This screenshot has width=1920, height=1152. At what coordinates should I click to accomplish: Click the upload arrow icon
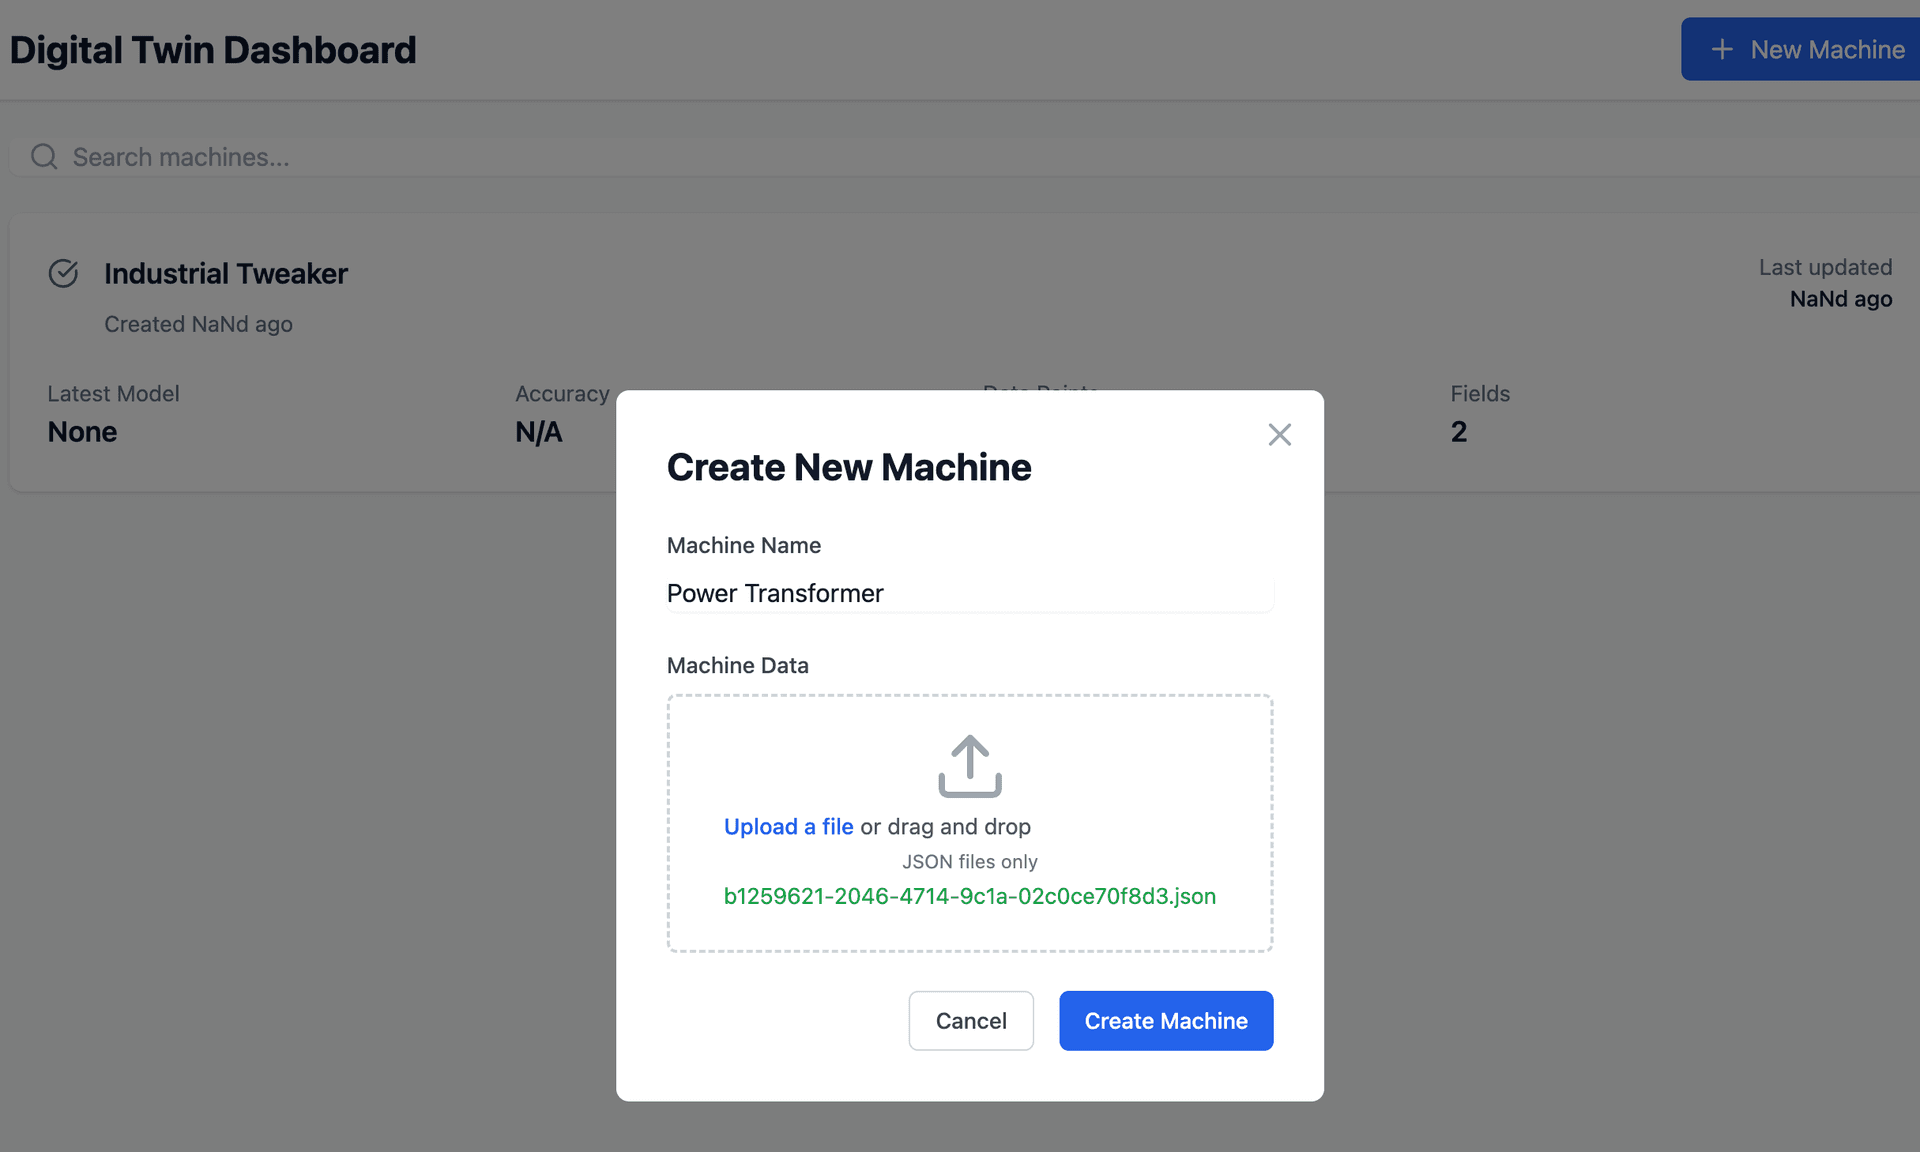pyautogui.click(x=969, y=766)
